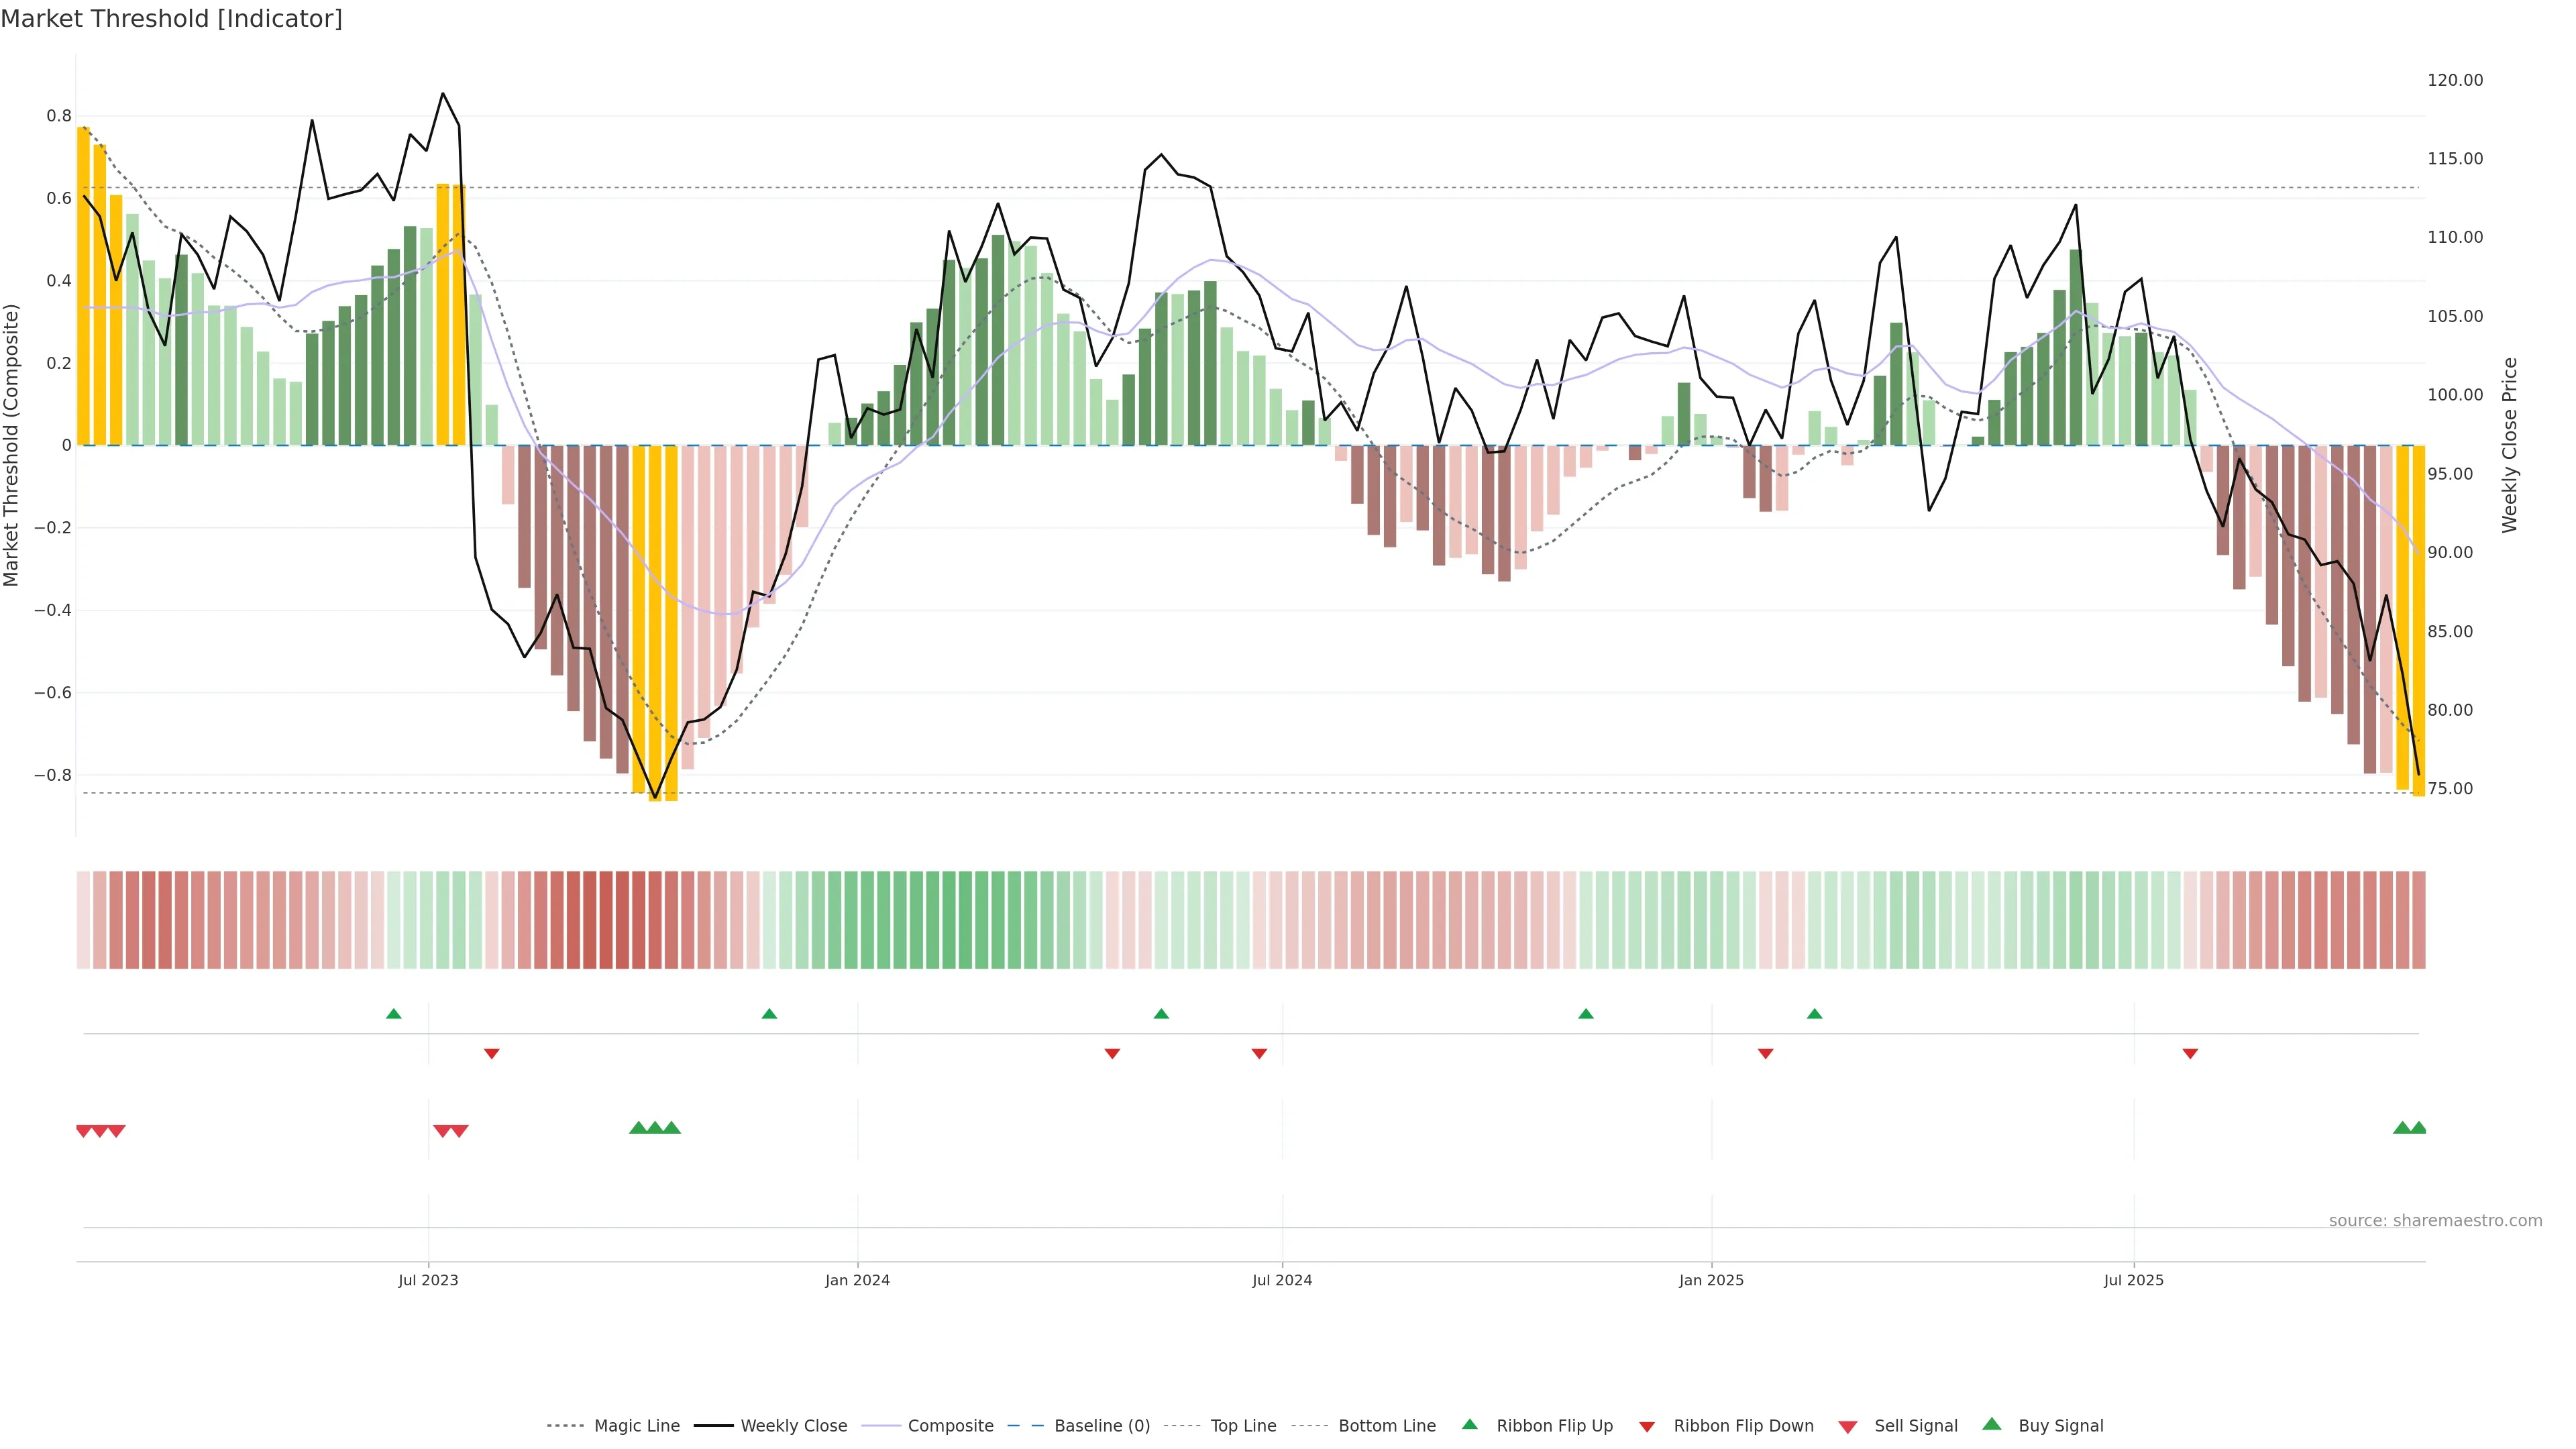2576x1449 pixels.
Task: Click the last green ribbon flip up marker
Action: tap(1814, 1014)
